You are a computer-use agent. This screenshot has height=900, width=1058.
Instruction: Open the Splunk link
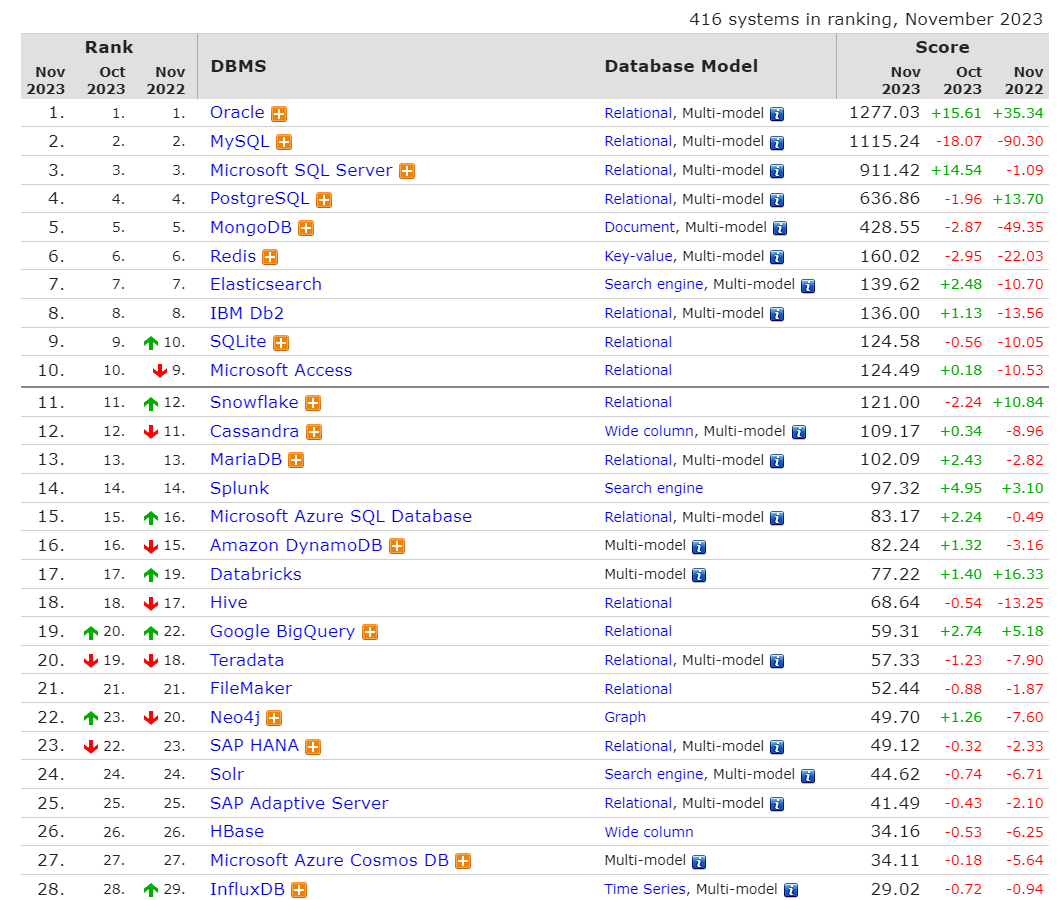(x=240, y=488)
